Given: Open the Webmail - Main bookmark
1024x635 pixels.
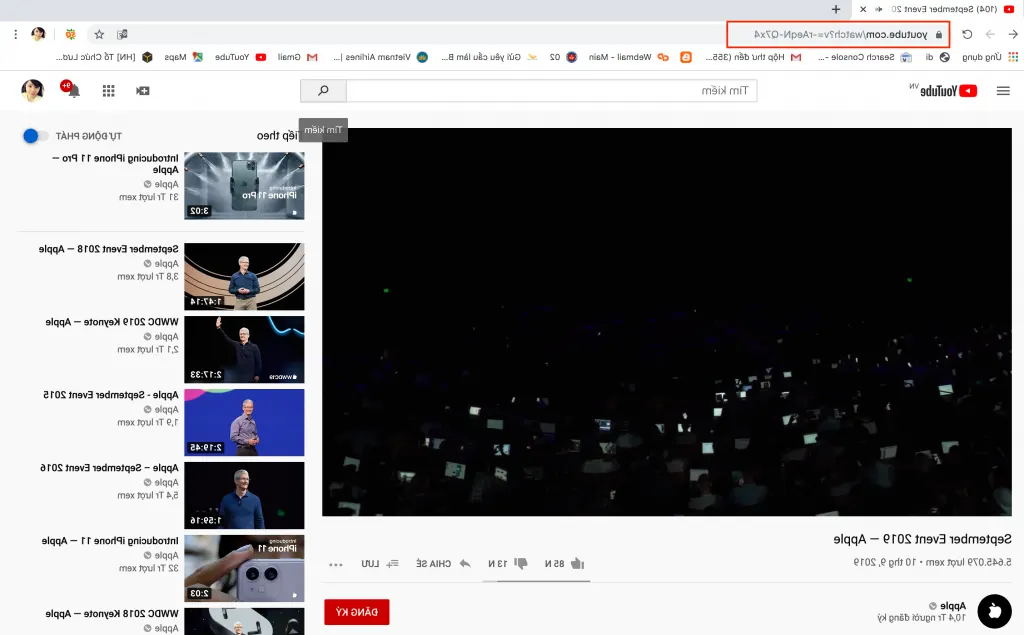Looking at the screenshot, I should pyautogui.click(x=628, y=57).
